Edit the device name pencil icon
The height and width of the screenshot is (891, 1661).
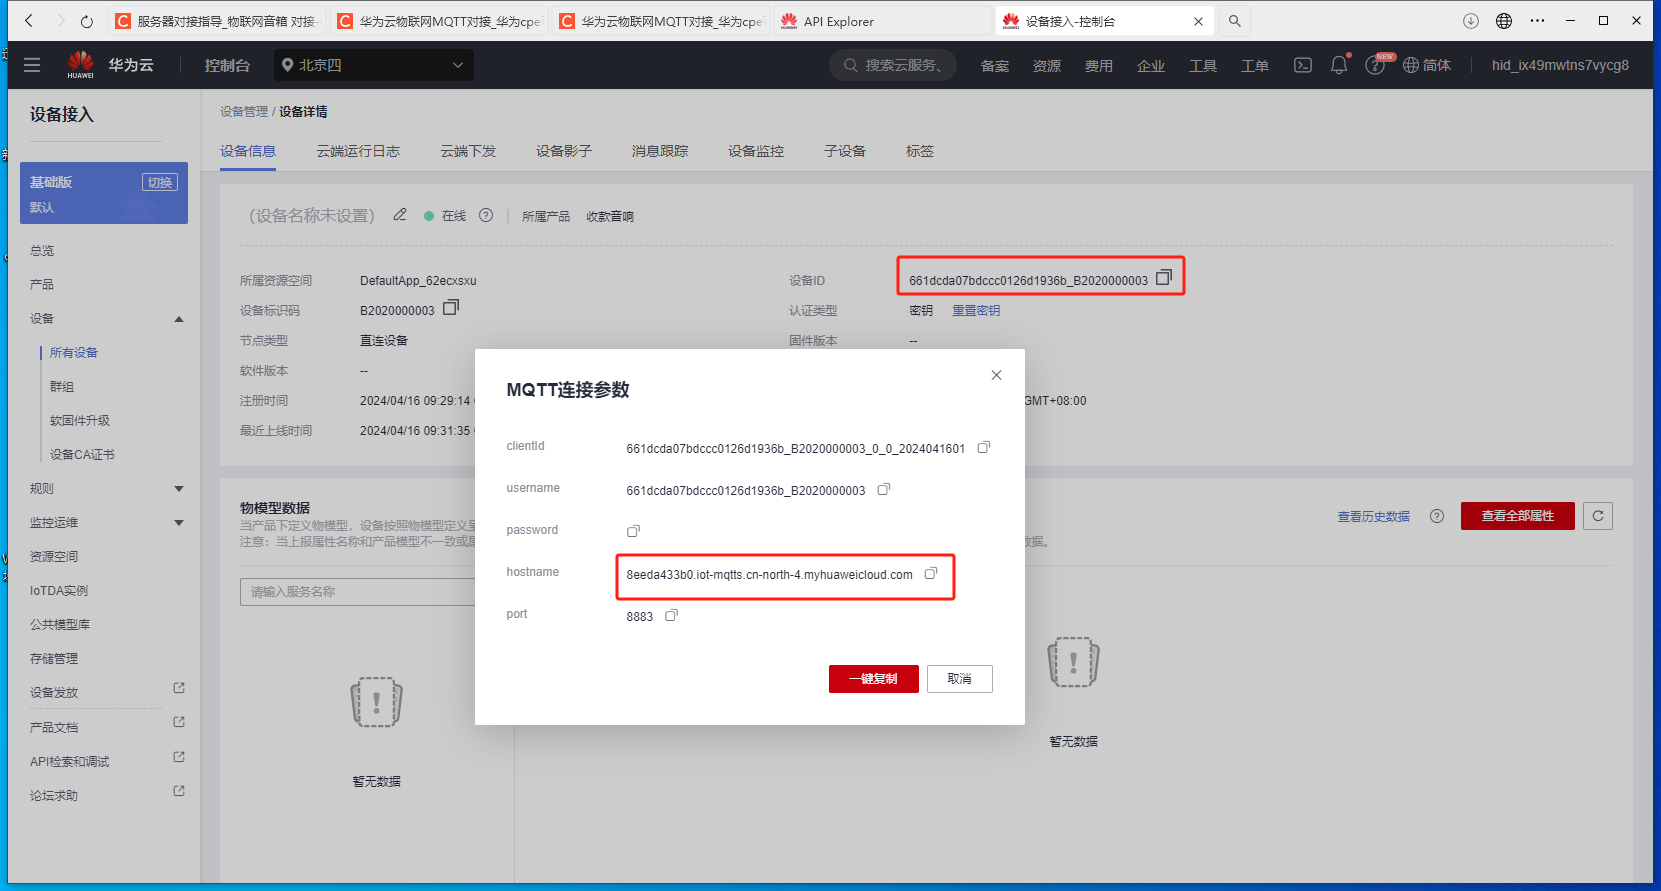[x=400, y=215]
